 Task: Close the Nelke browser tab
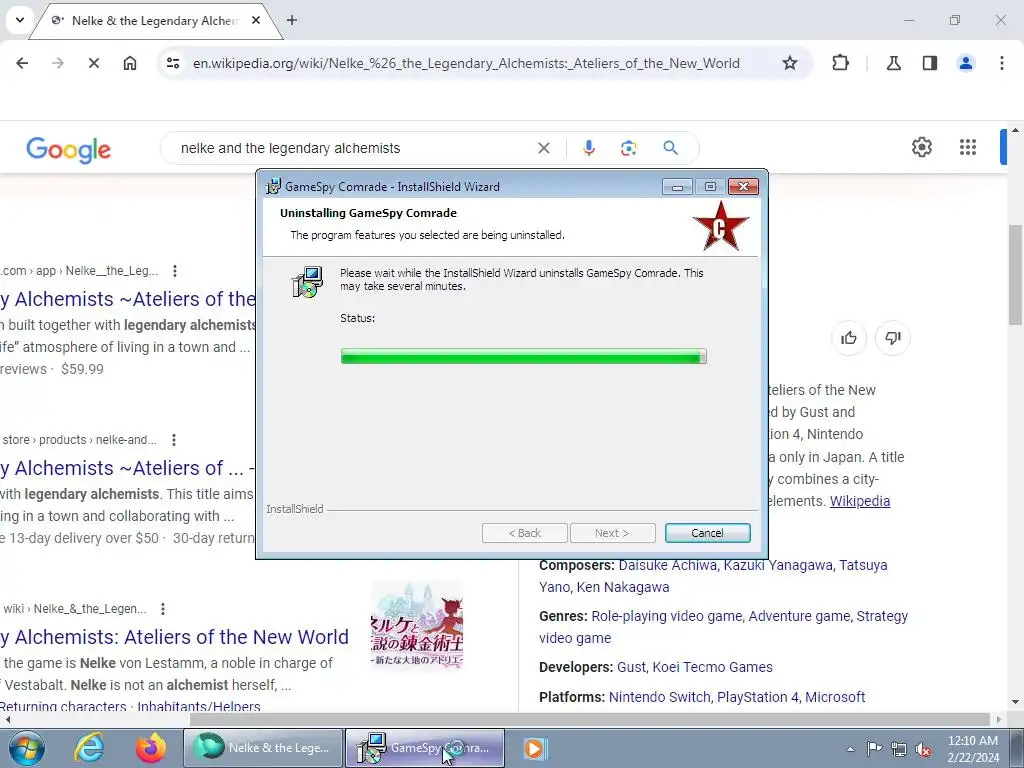coord(256,20)
